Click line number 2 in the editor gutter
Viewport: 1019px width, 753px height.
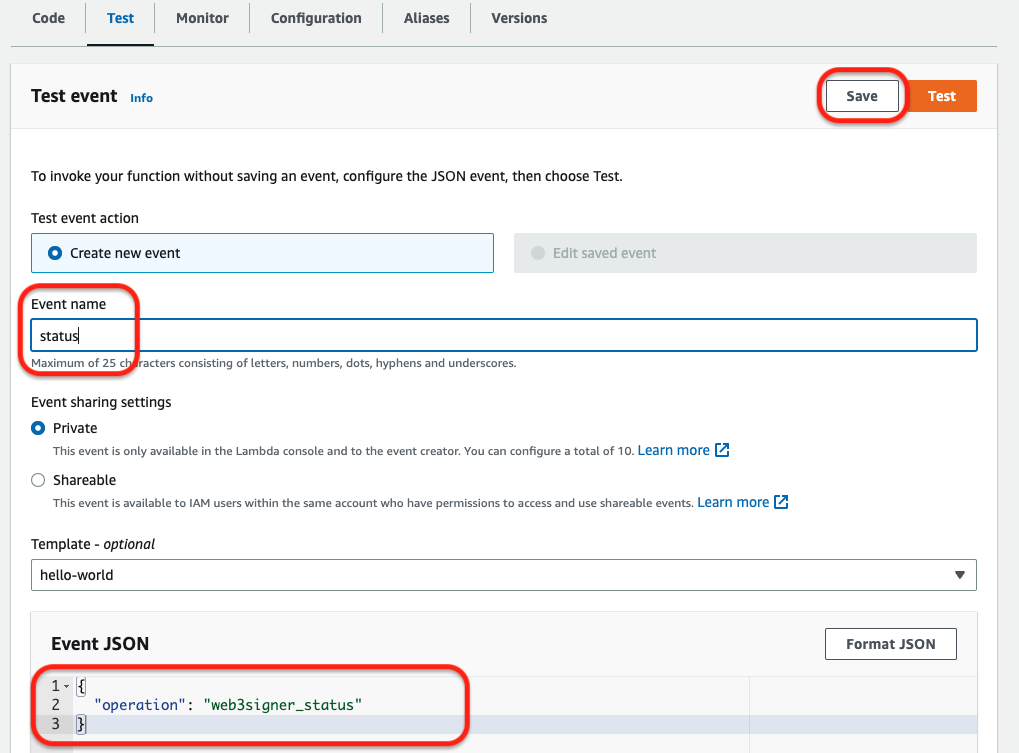click(x=56, y=705)
